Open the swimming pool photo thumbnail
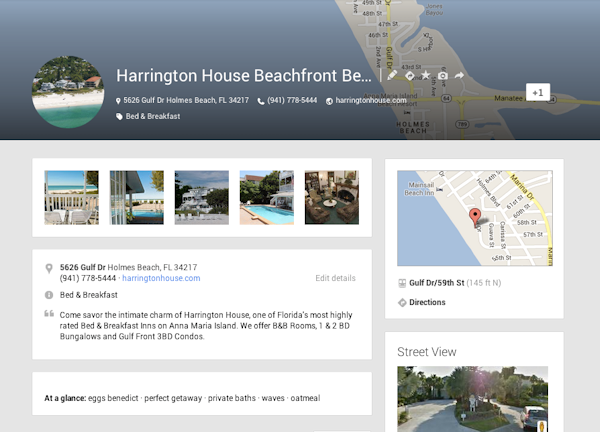 [267, 197]
